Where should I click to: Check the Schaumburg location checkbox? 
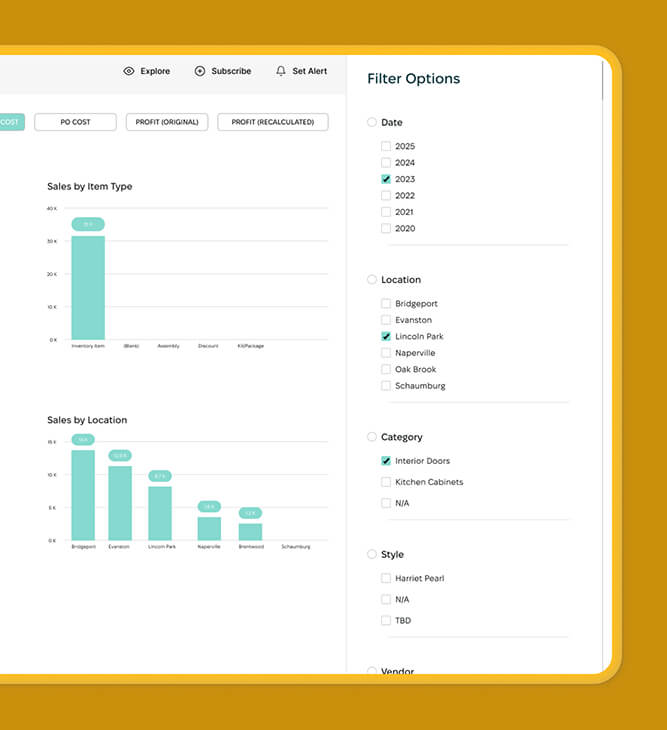tap(386, 386)
